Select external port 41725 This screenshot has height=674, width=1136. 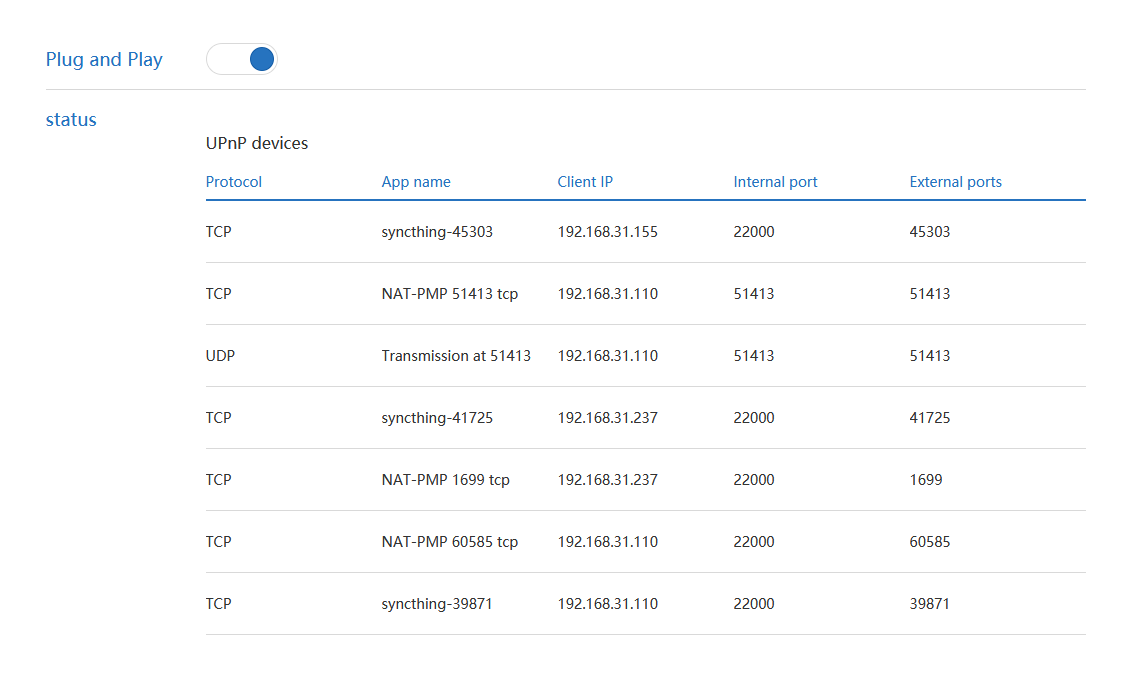930,418
